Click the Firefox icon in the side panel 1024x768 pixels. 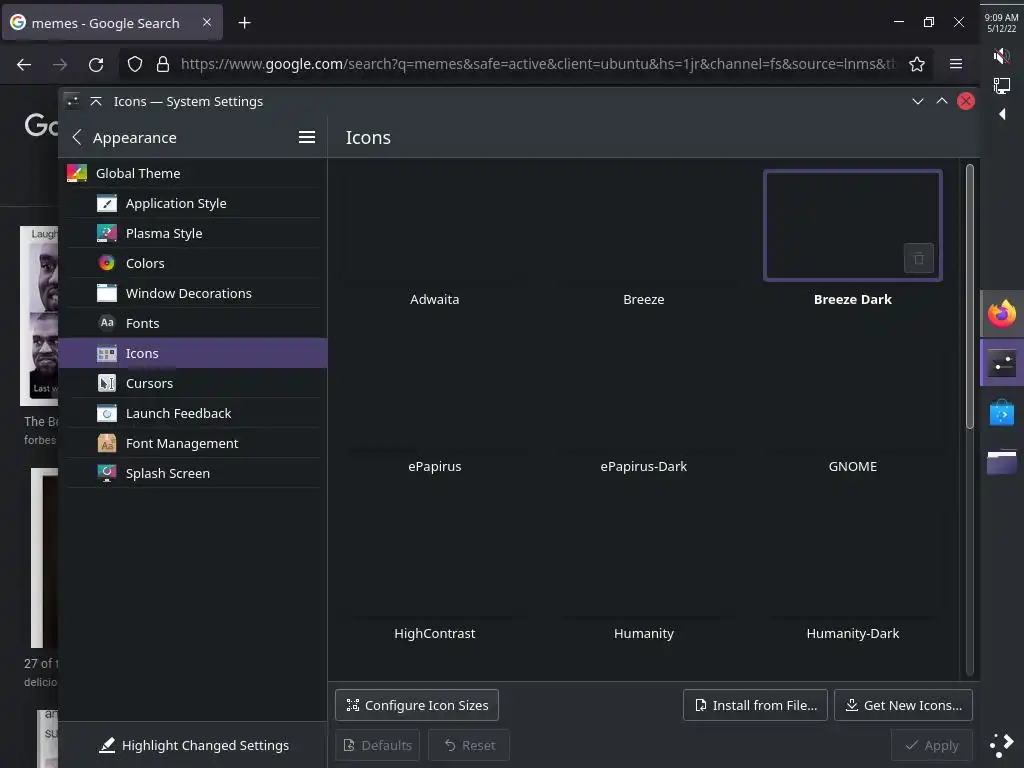[x=1002, y=314]
